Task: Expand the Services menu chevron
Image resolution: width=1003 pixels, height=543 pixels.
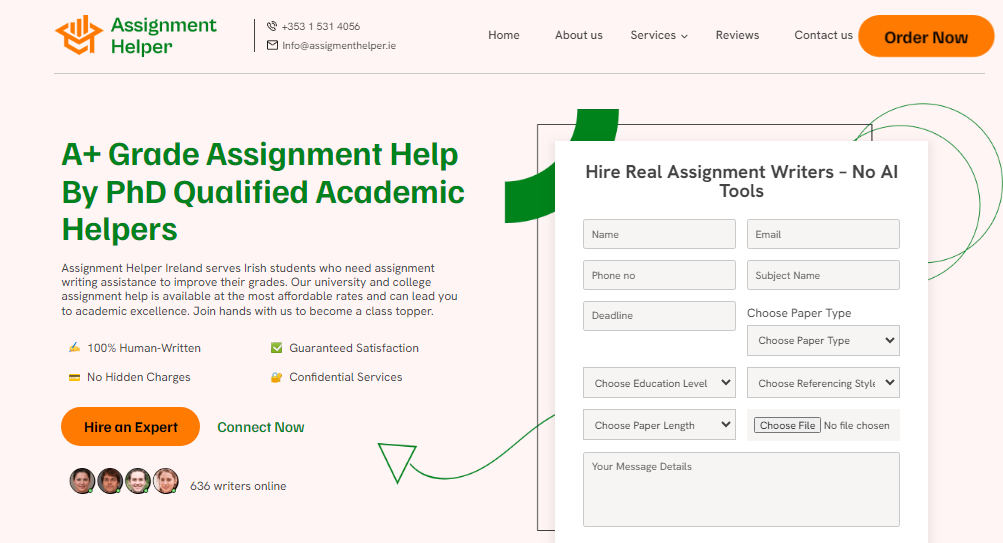Action: tap(685, 36)
